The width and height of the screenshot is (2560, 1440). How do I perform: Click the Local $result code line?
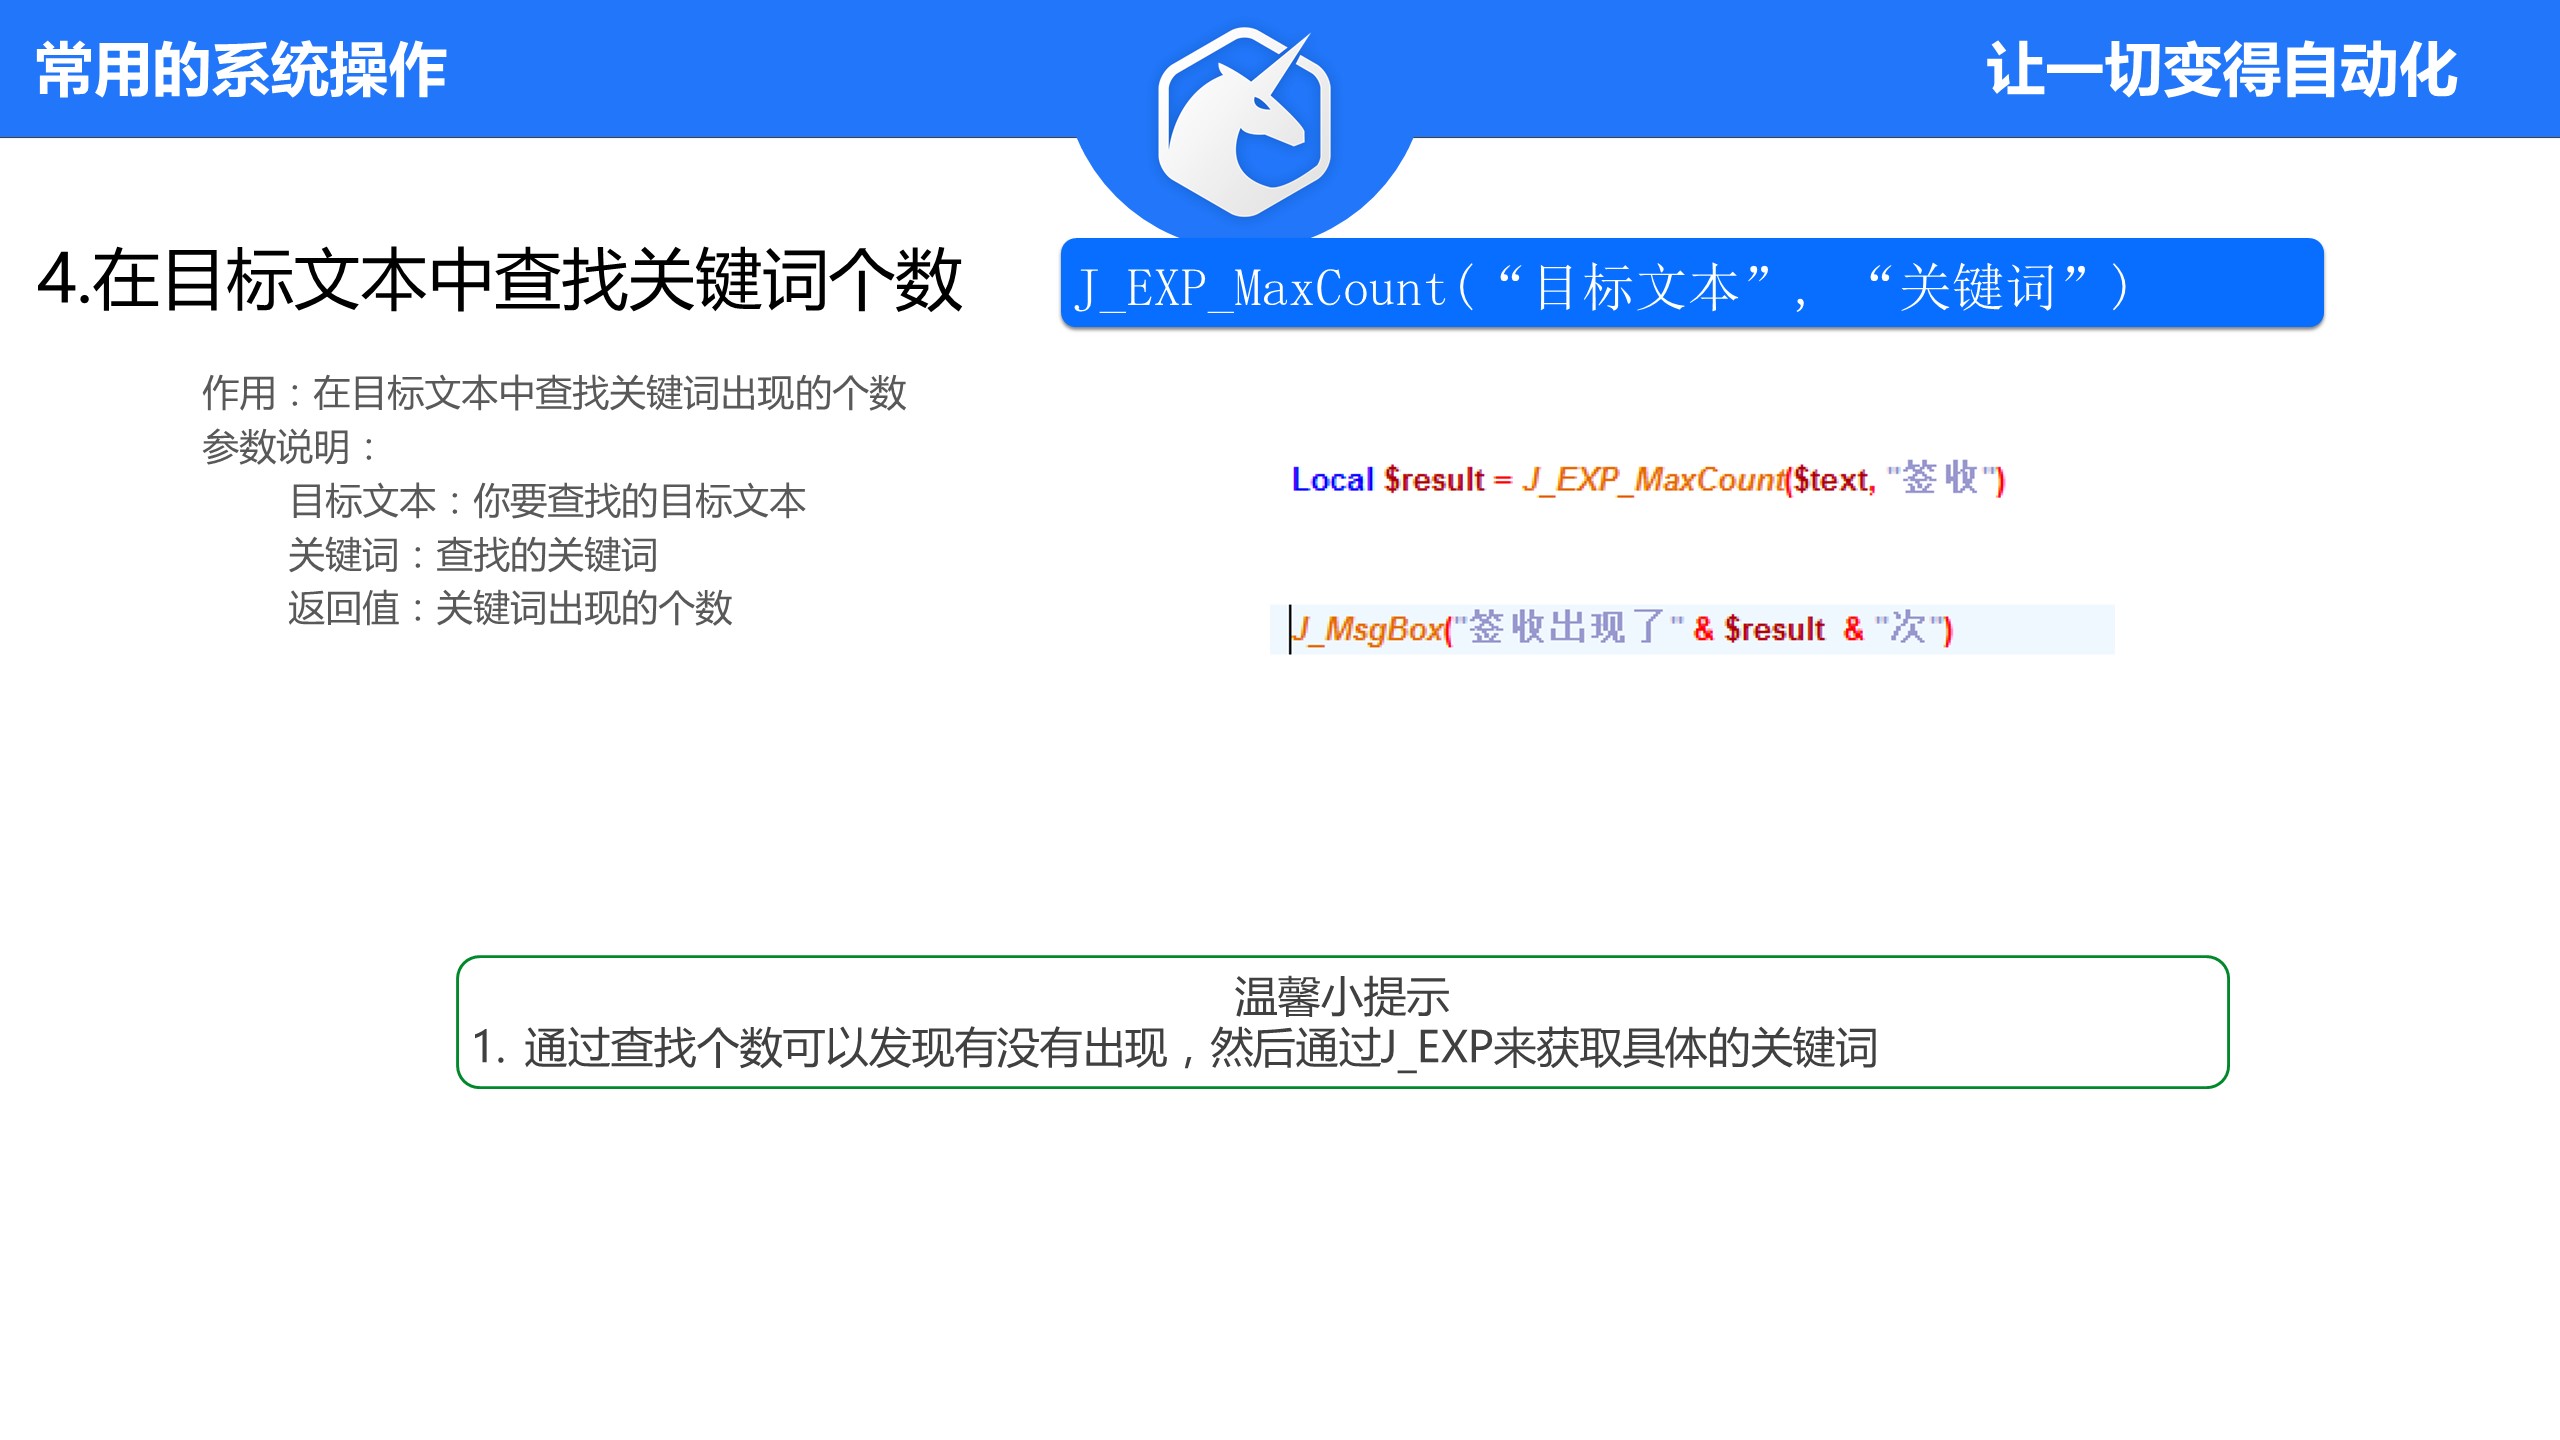pos(1647,480)
